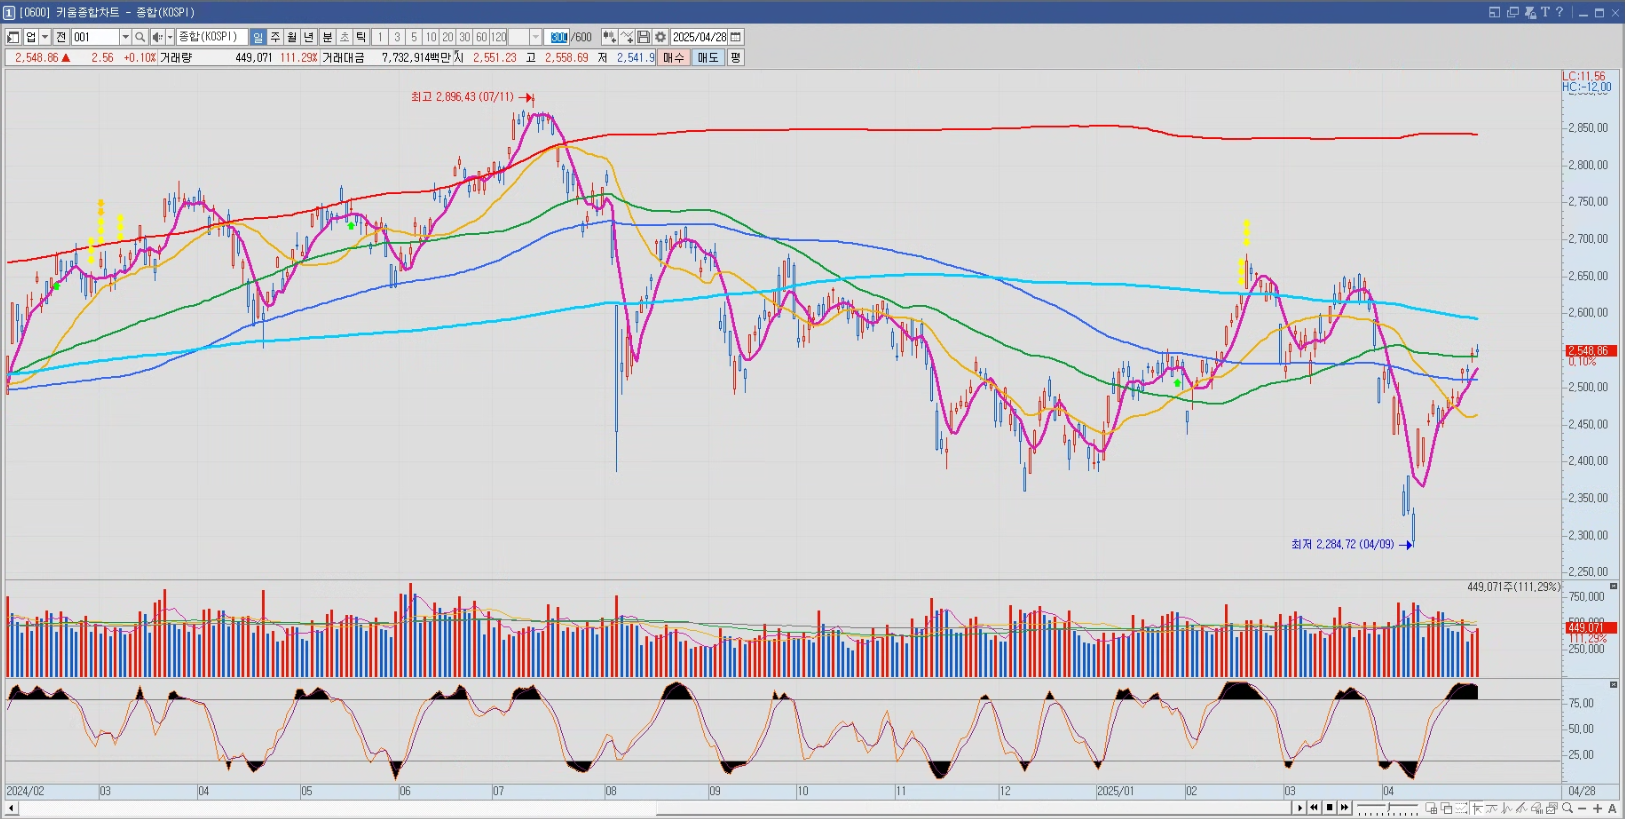Select the 주 (weekly) period toggle
The width and height of the screenshot is (1625, 819).
click(275, 37)
